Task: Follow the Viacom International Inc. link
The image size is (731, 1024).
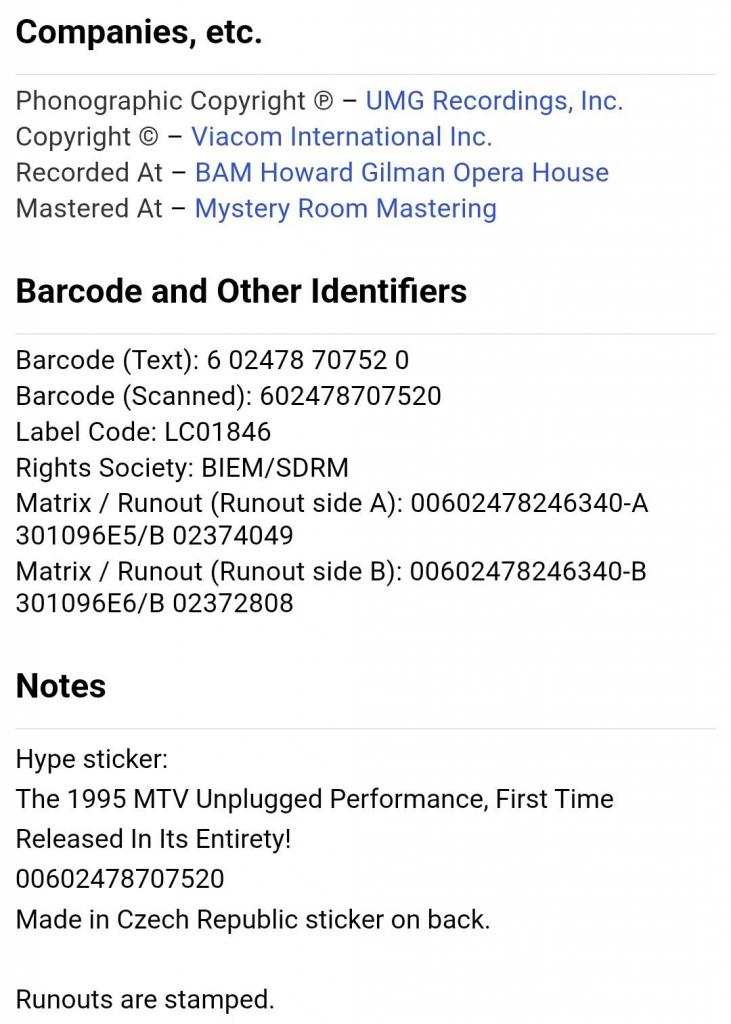Action: point(341,137)
